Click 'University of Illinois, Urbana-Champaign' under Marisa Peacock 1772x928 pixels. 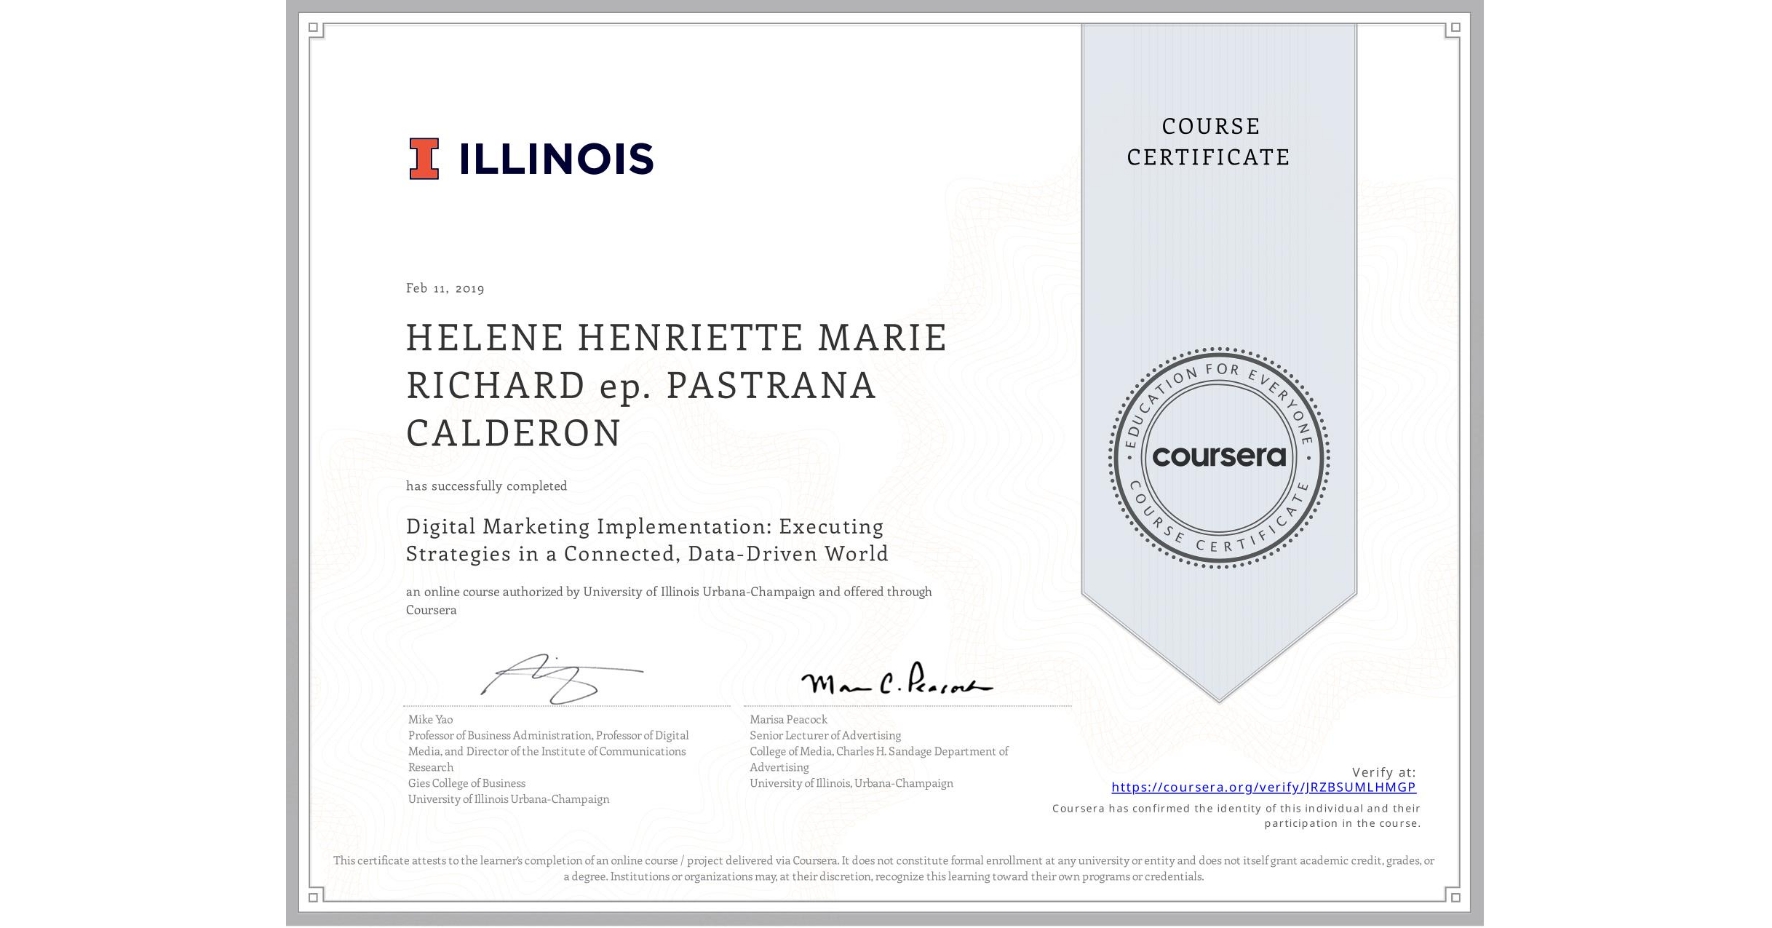coord(851,784)
